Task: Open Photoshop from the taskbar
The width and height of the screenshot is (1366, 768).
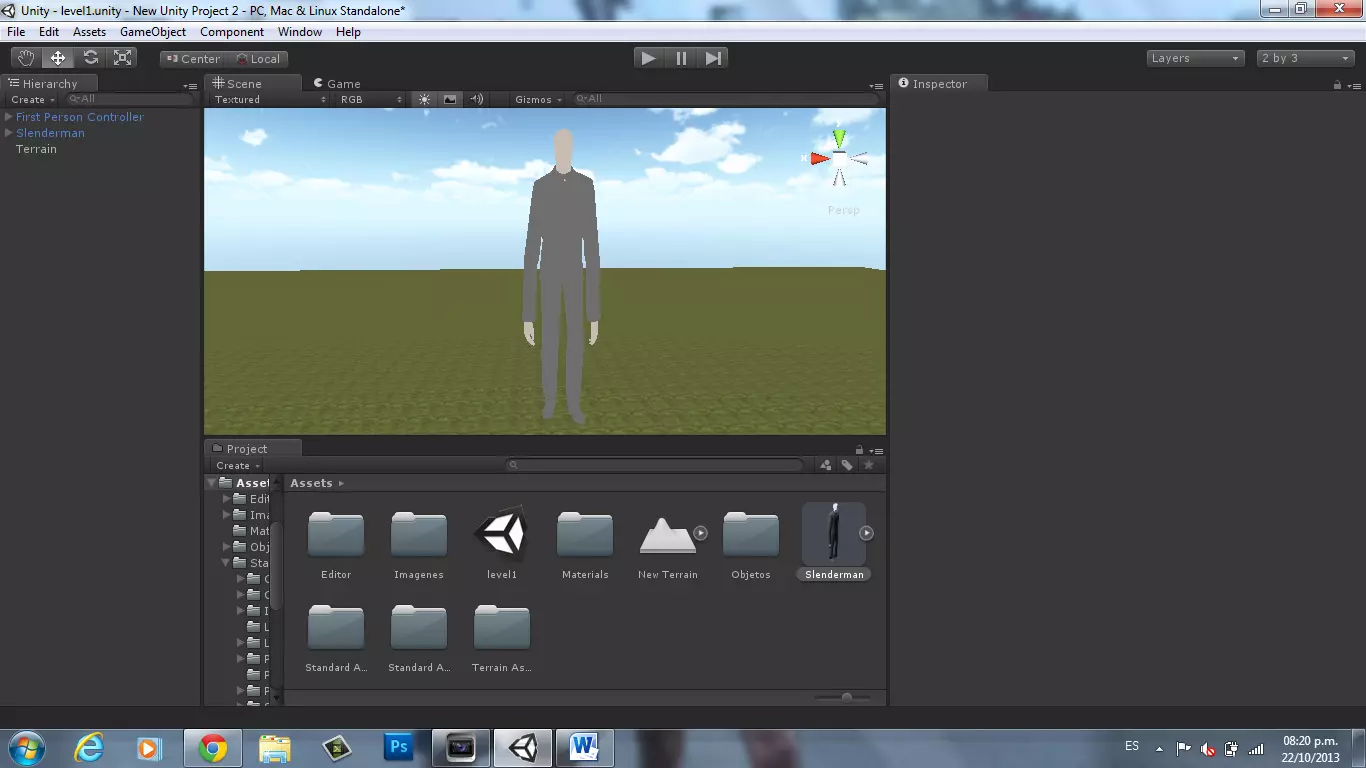Action: pyautogui.click(x=398, y=747)
